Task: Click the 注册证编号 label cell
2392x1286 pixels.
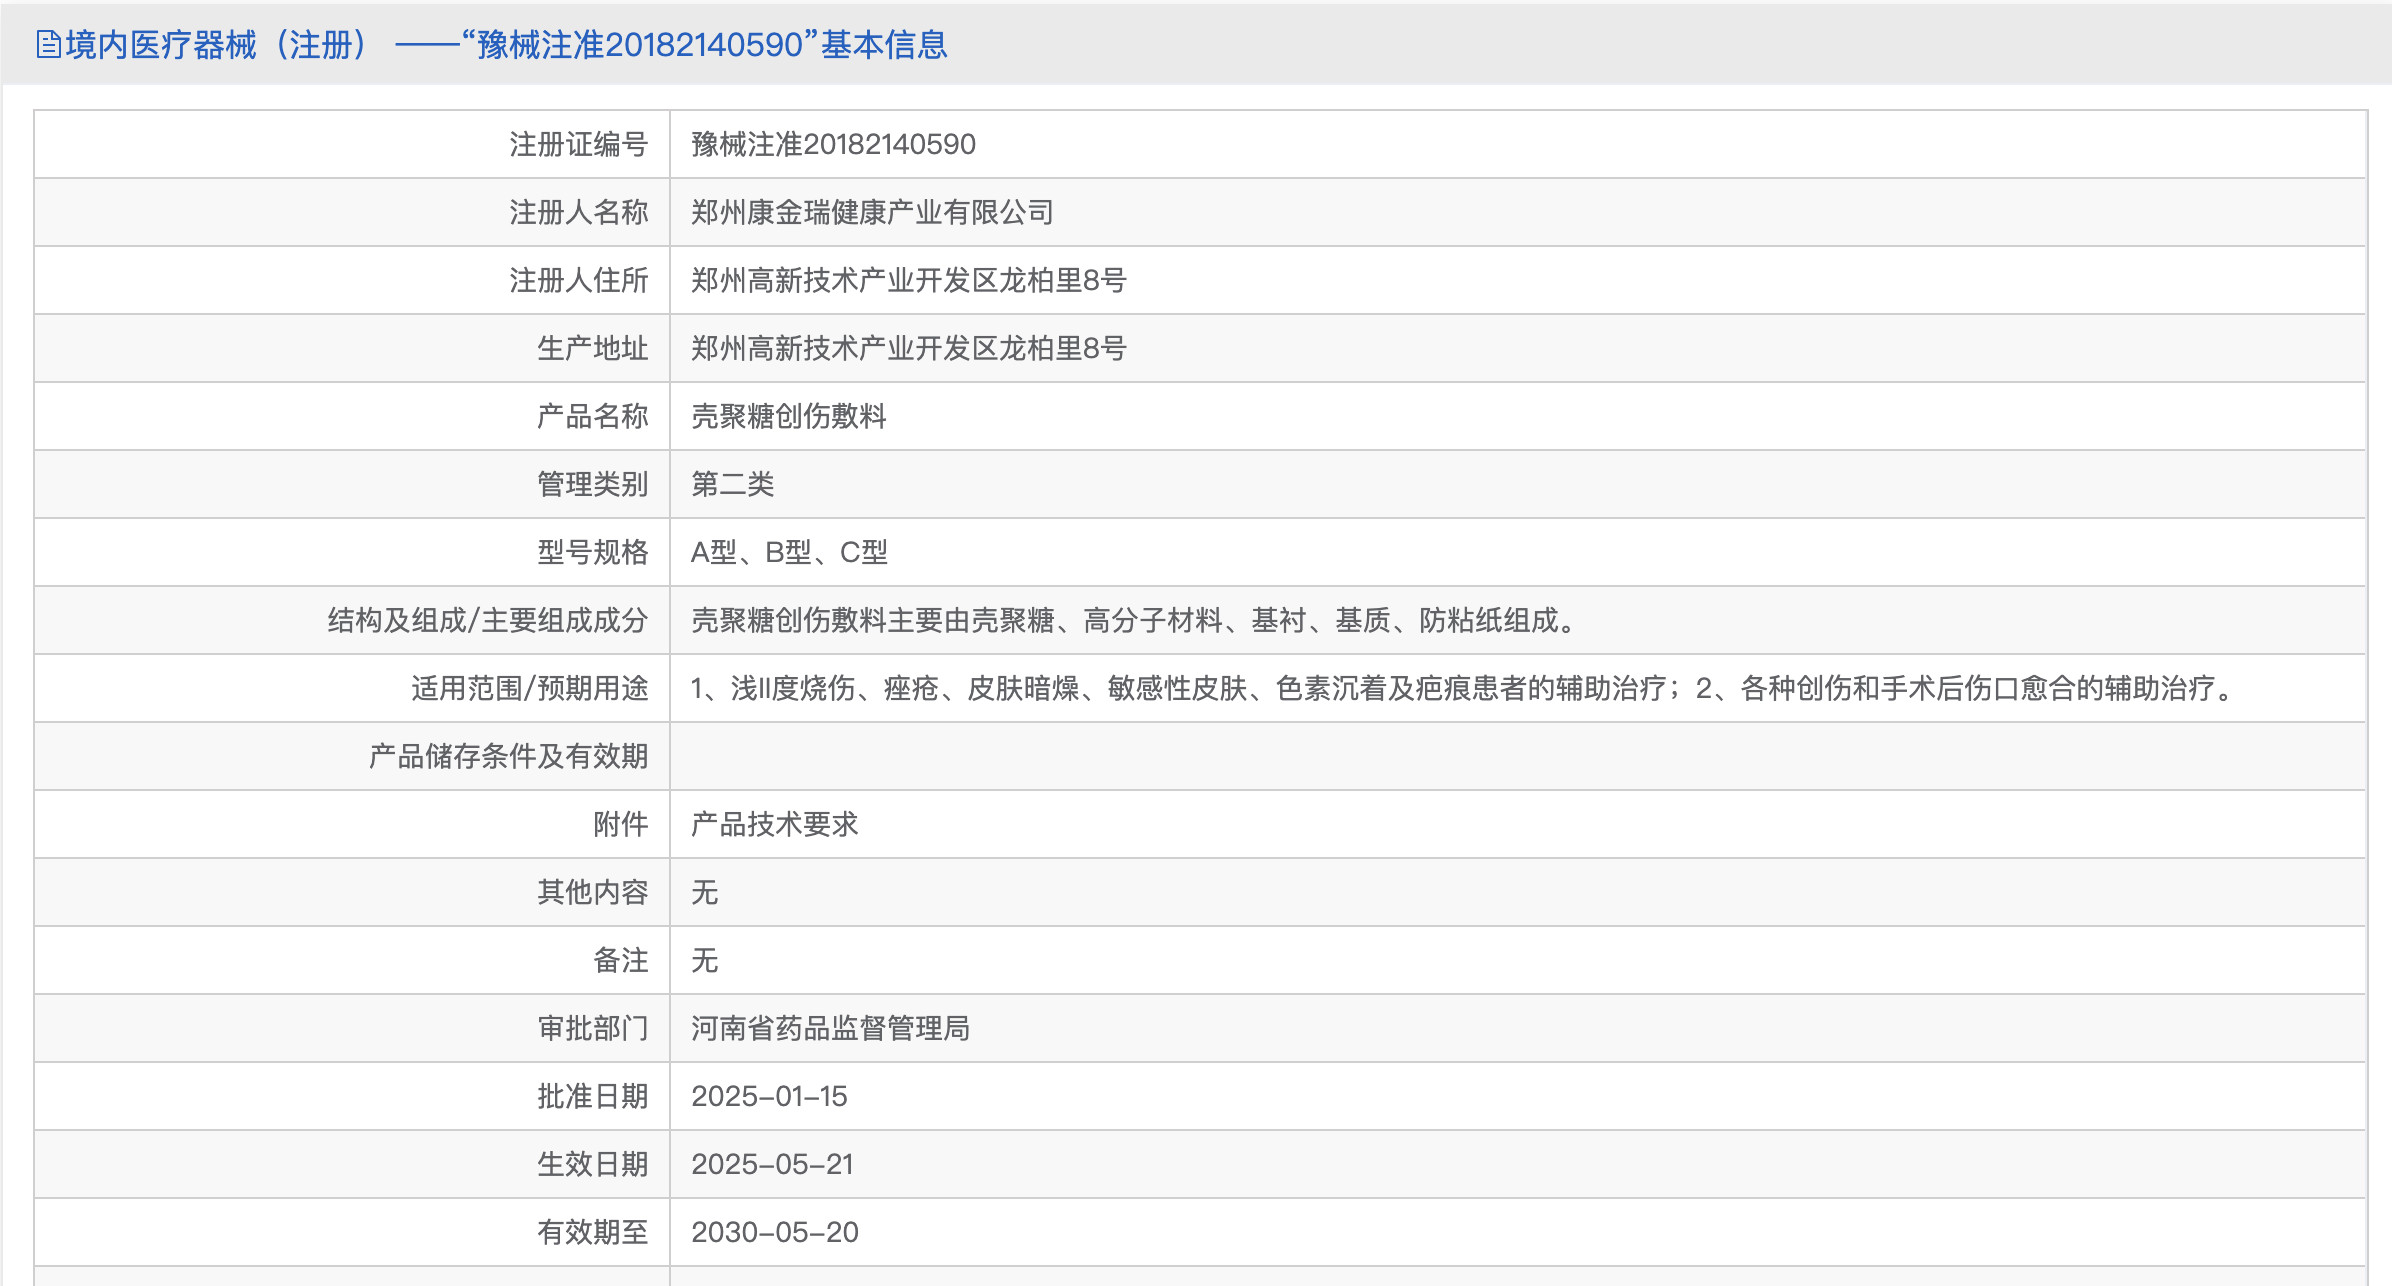Action: (x=578, y=144)
